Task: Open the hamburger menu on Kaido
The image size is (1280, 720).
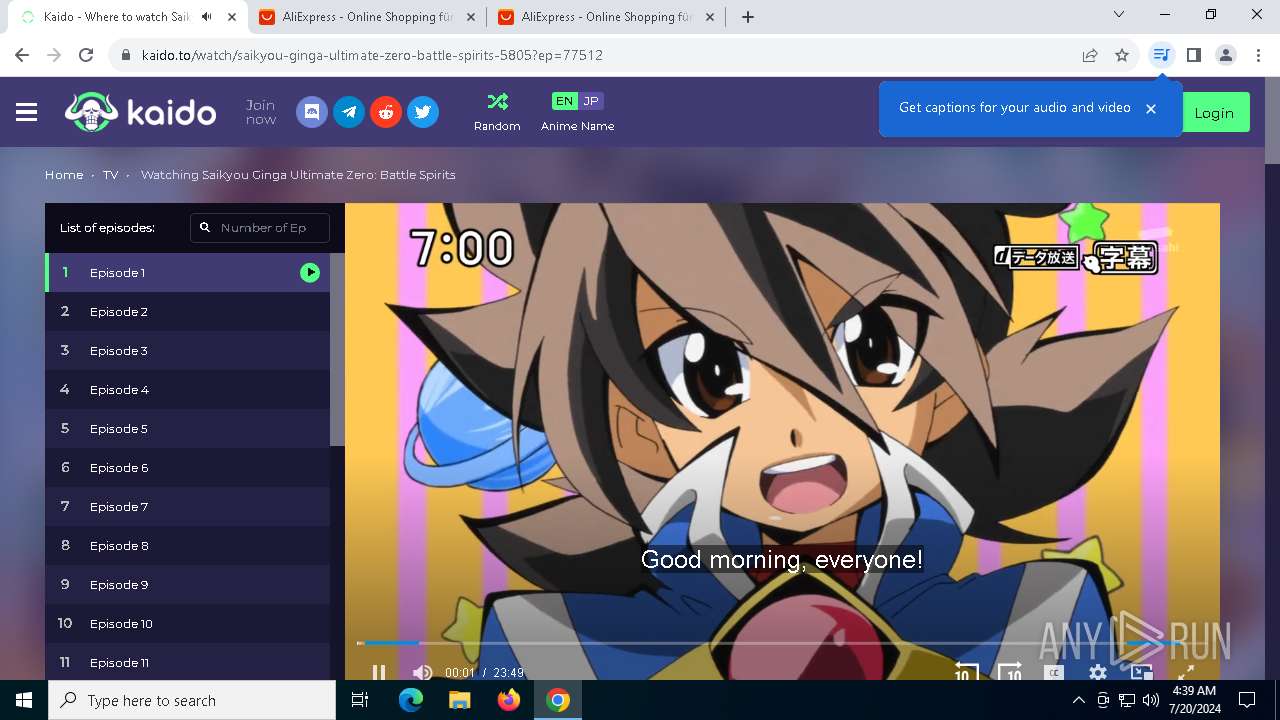Action: click(27, 112)
